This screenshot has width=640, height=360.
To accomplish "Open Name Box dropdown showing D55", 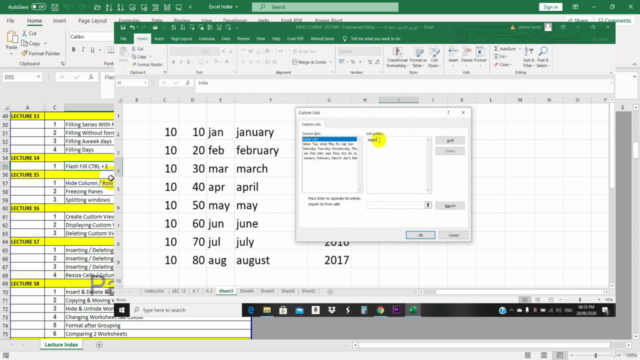I will (x=38, y=77).
